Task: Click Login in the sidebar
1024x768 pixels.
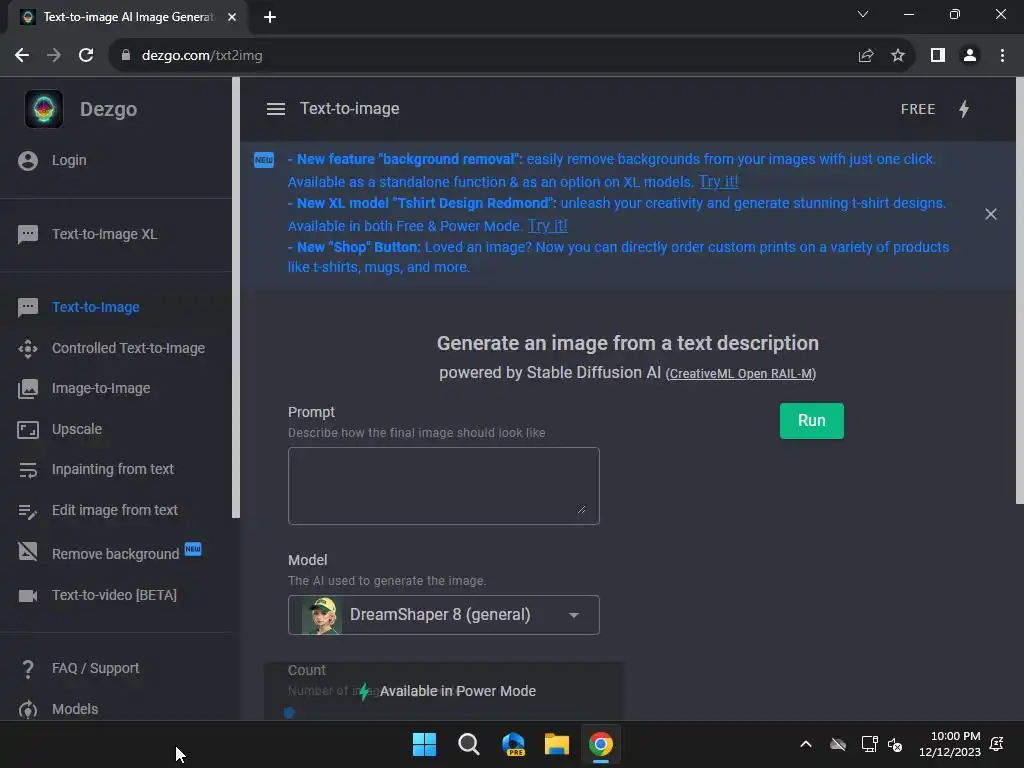Action: pyautogui.click(x=69, y=161)
